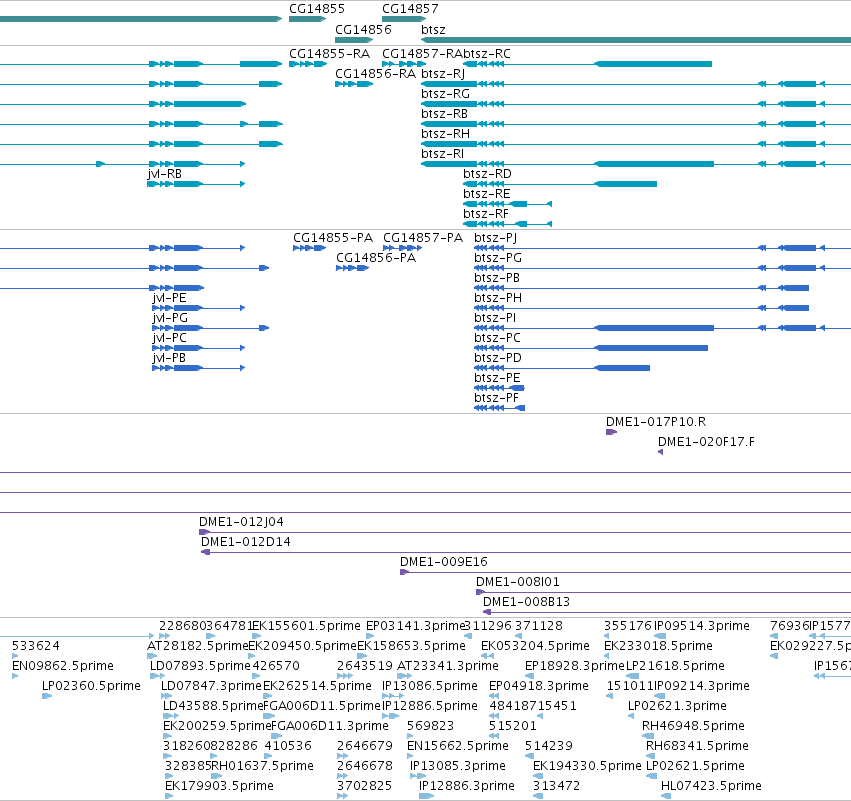Image resolution: width=851 pixels, height=801 pixels.
Task: Open the btsz-PF protein label
Action: (x=496, y=398)
